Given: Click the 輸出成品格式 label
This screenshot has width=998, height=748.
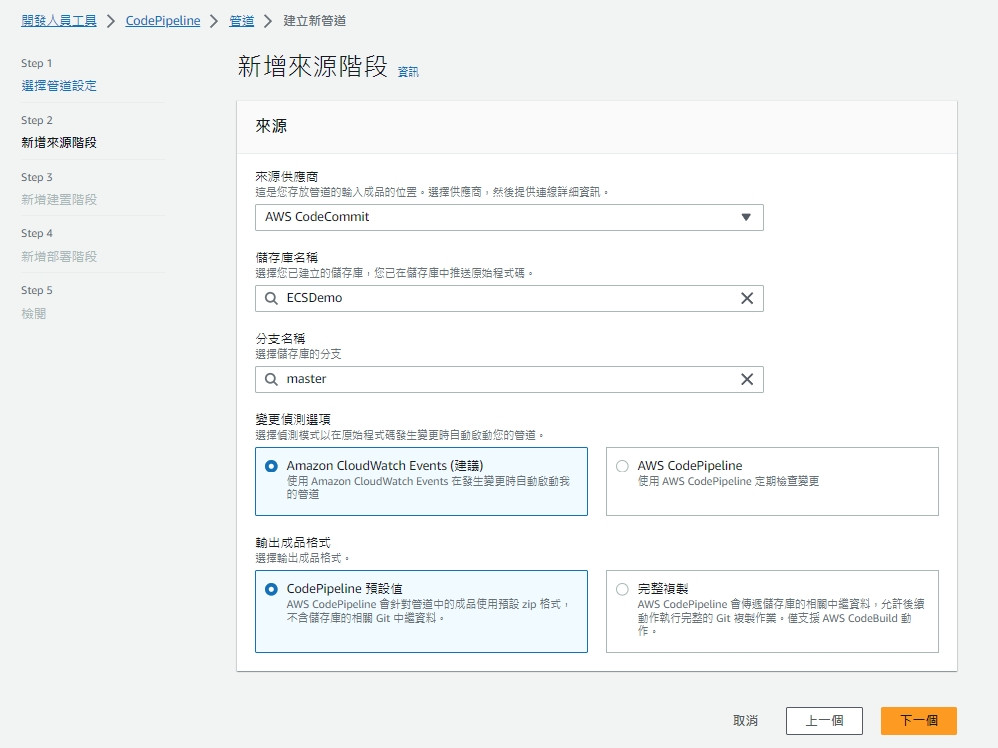Looking at the screenshot, I should point(293,543).
